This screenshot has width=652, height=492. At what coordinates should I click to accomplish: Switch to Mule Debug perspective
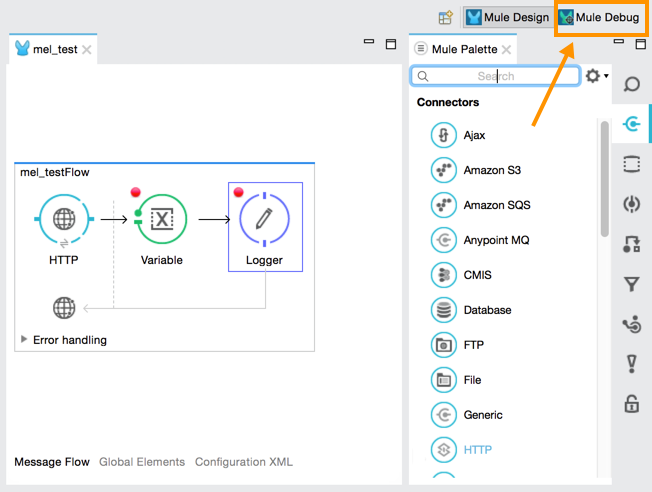[x=599, y=17]
